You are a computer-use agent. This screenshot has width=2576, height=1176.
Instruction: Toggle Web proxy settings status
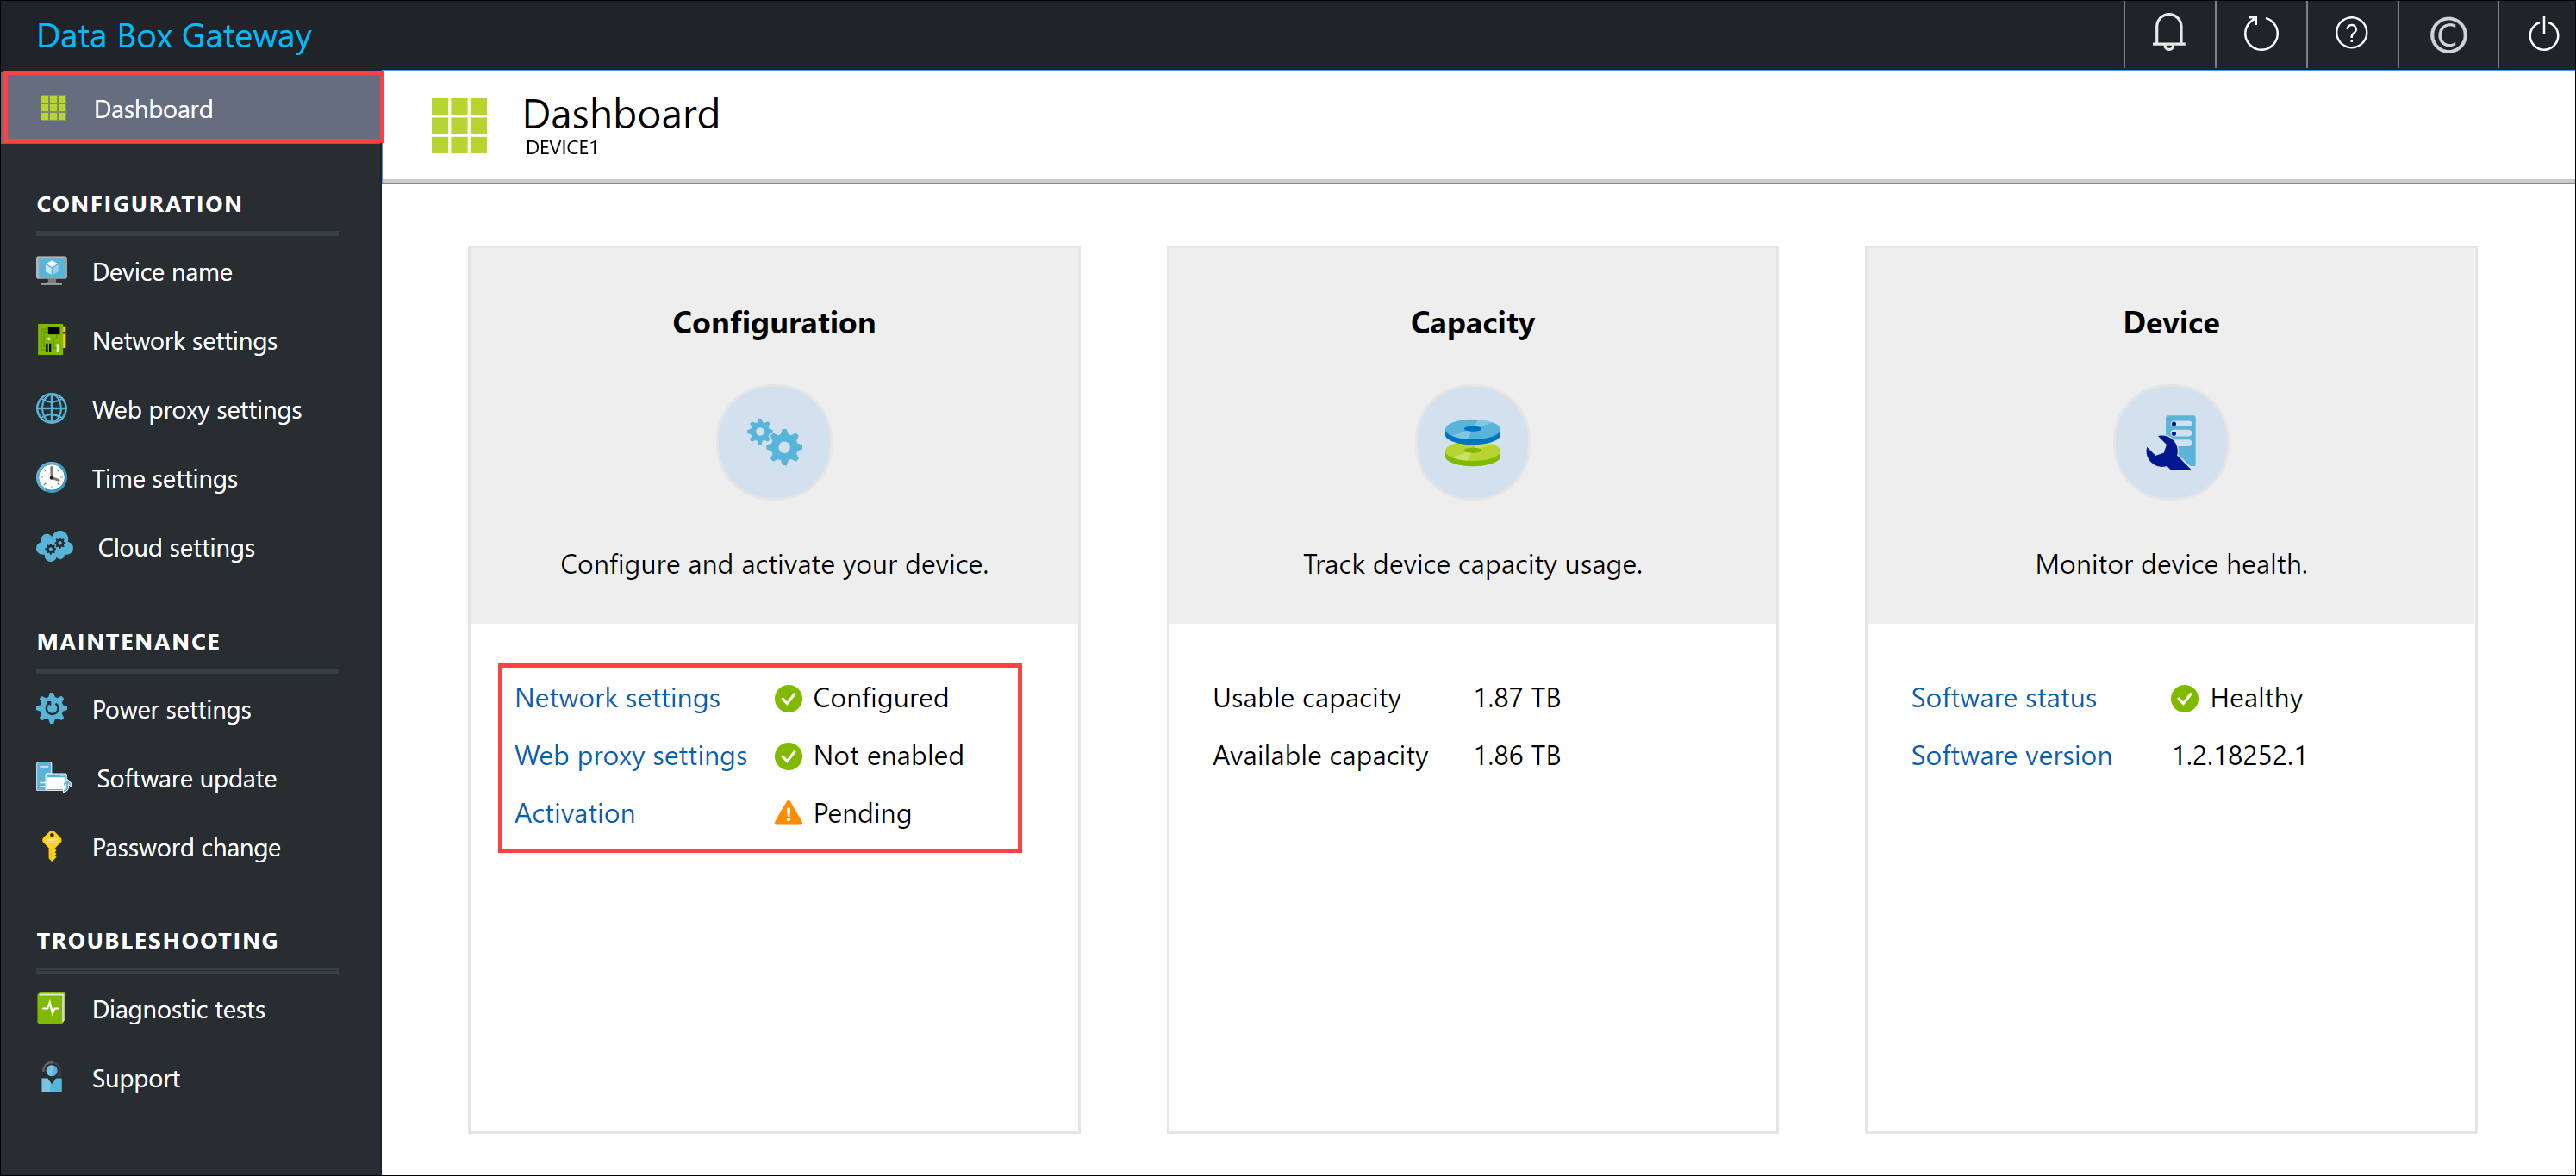pyautogui.click(x=629, y=754)
